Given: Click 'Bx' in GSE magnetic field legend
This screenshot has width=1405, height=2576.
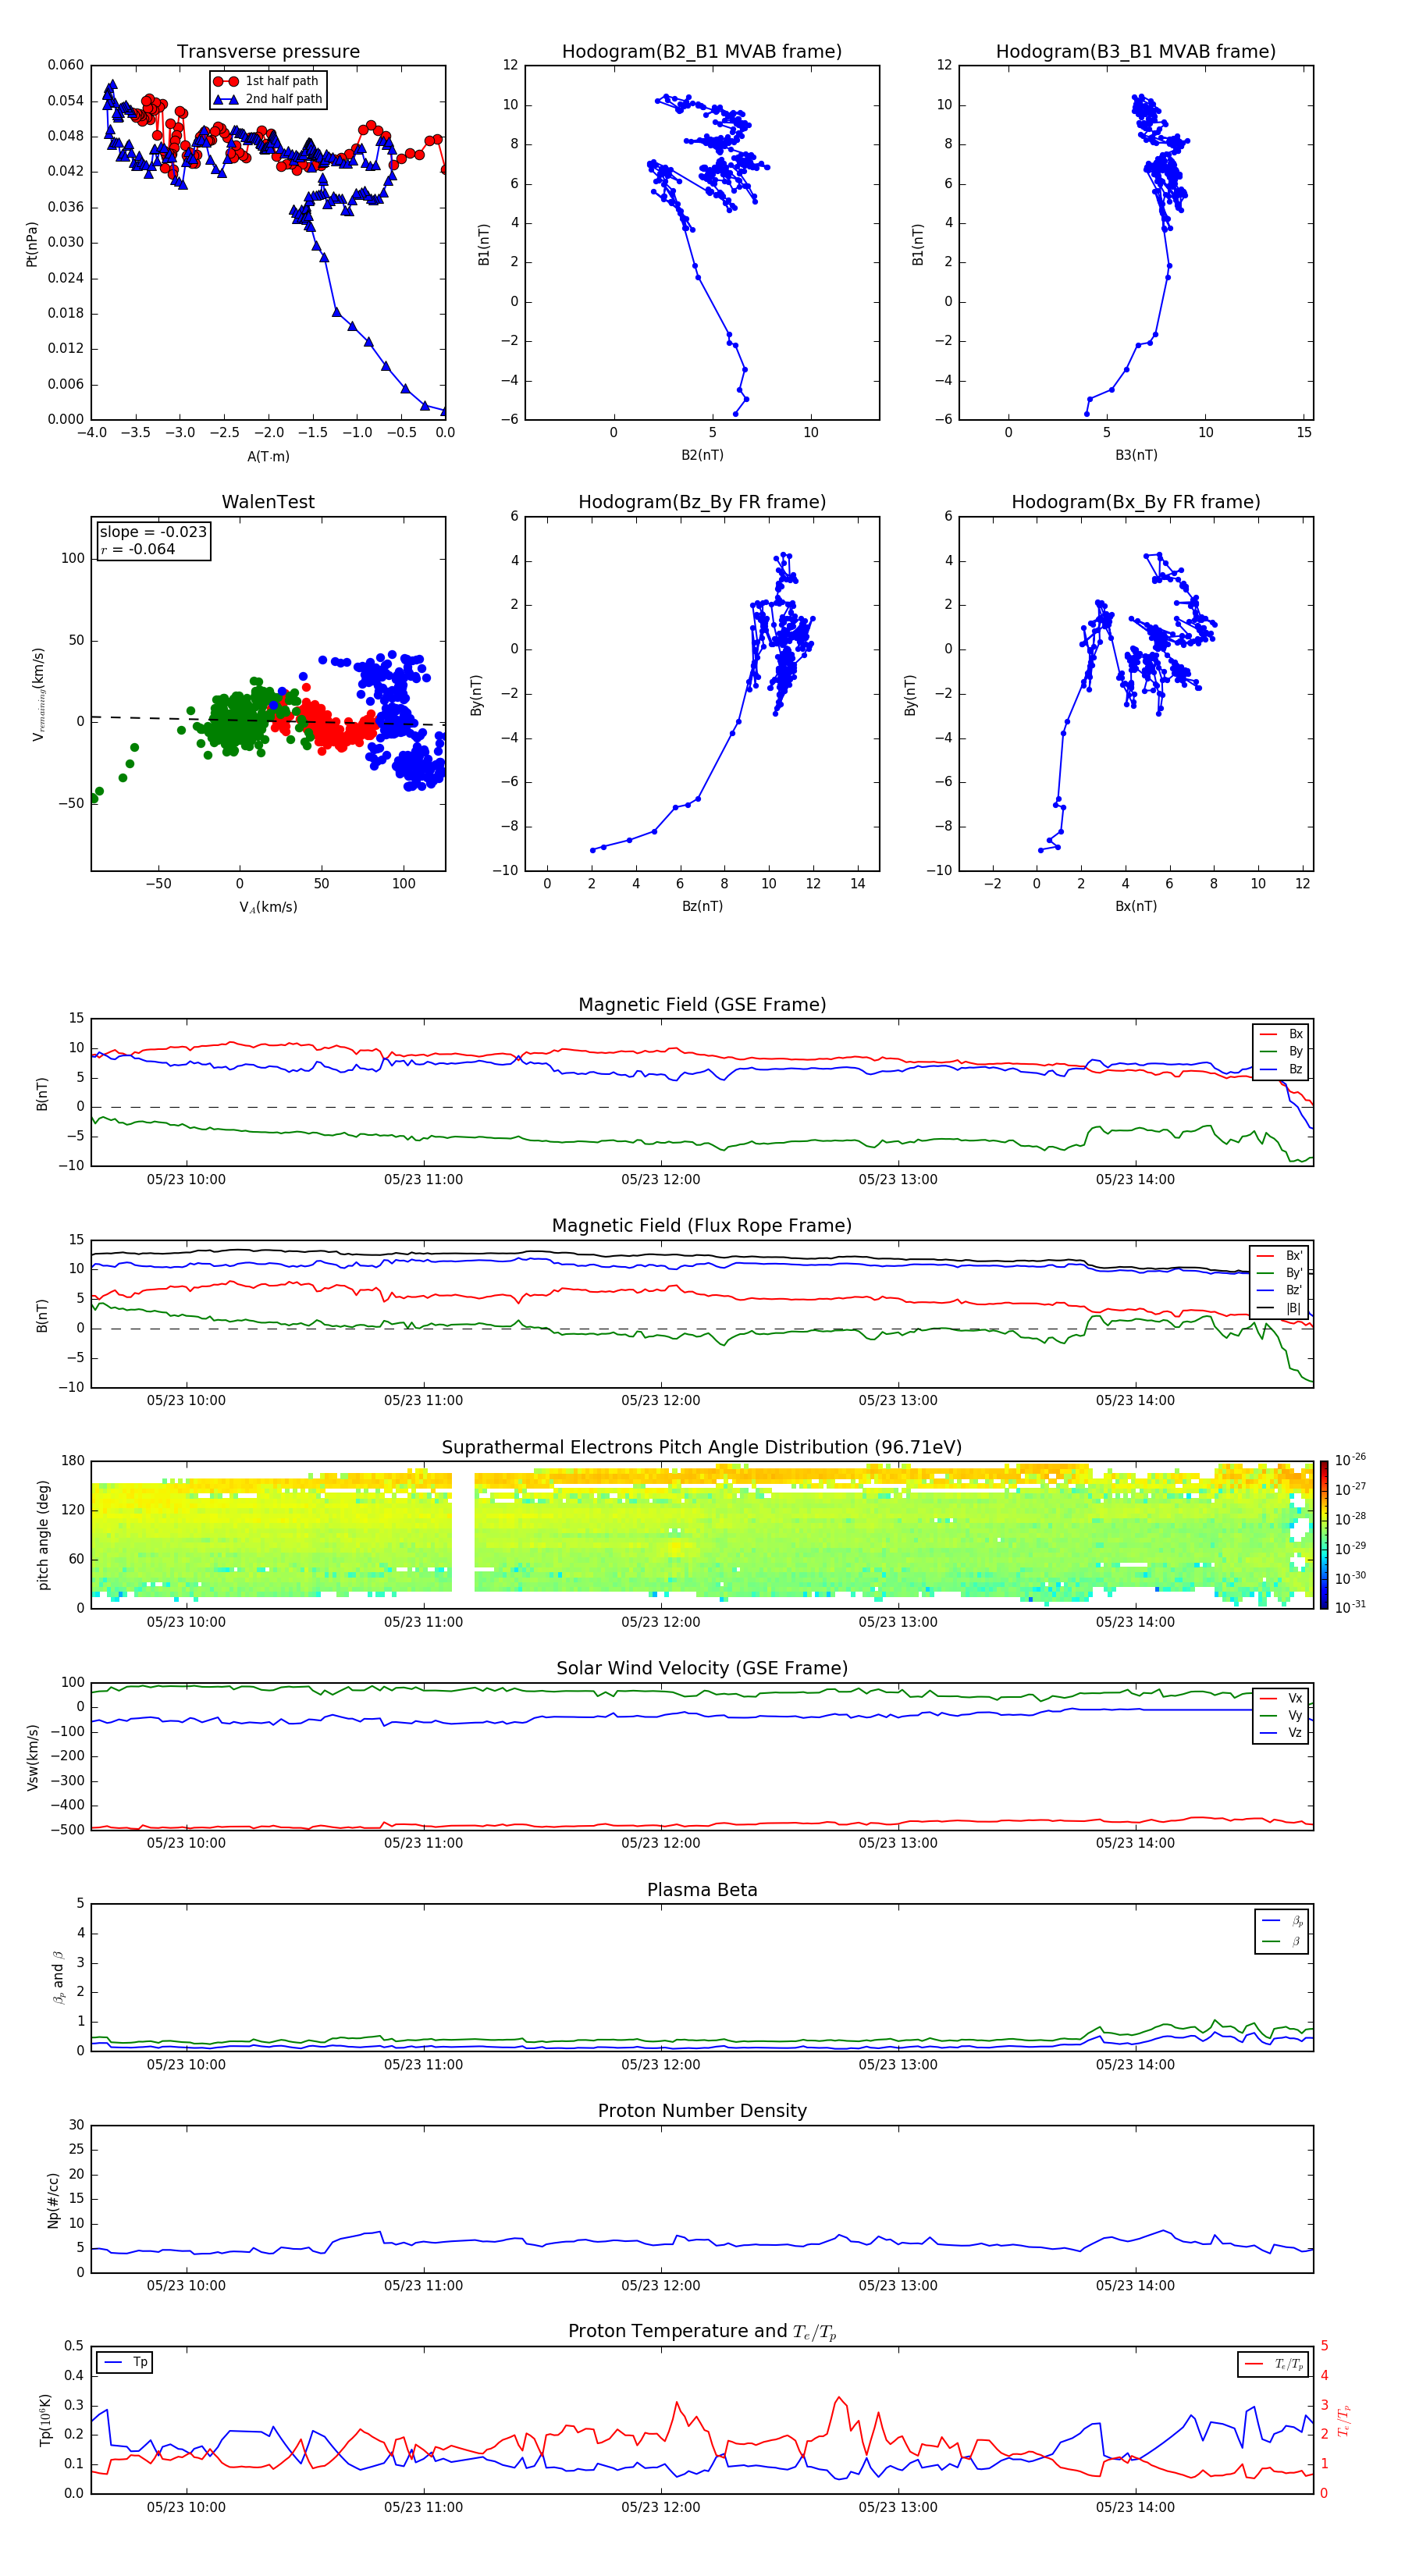Looking at the screenshot, I should tap(1296, 1034).
